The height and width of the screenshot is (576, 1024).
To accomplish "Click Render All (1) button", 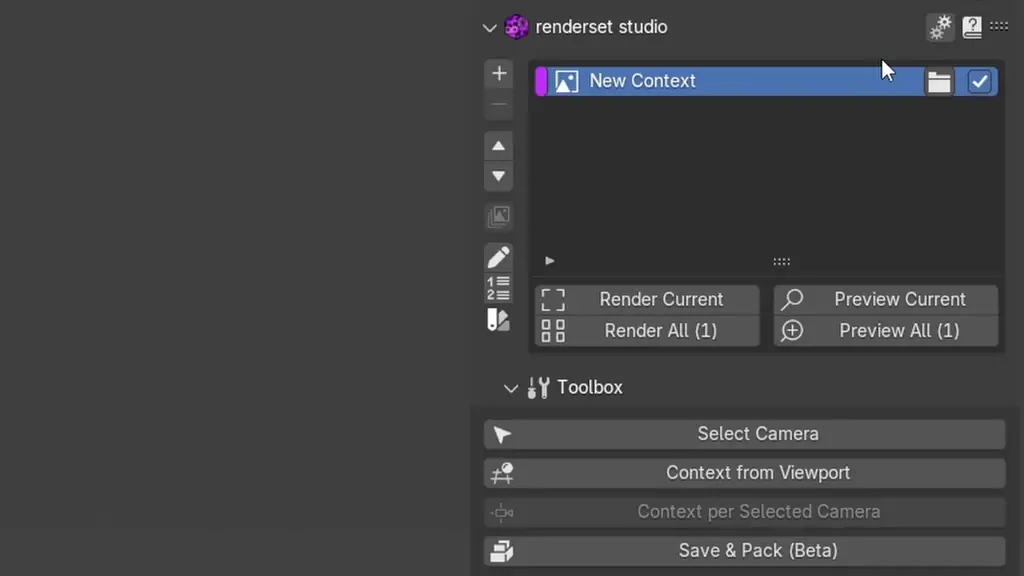I will click(647, 330).
